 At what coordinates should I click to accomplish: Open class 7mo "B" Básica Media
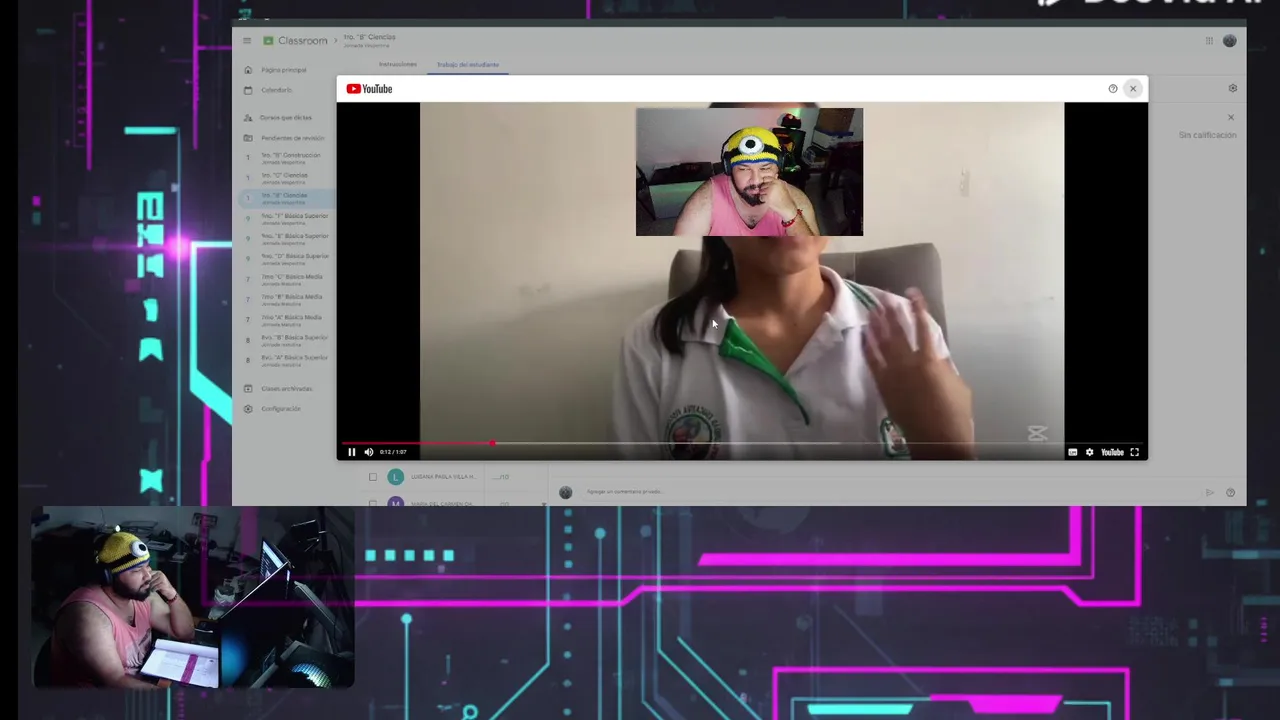point(291,299)
